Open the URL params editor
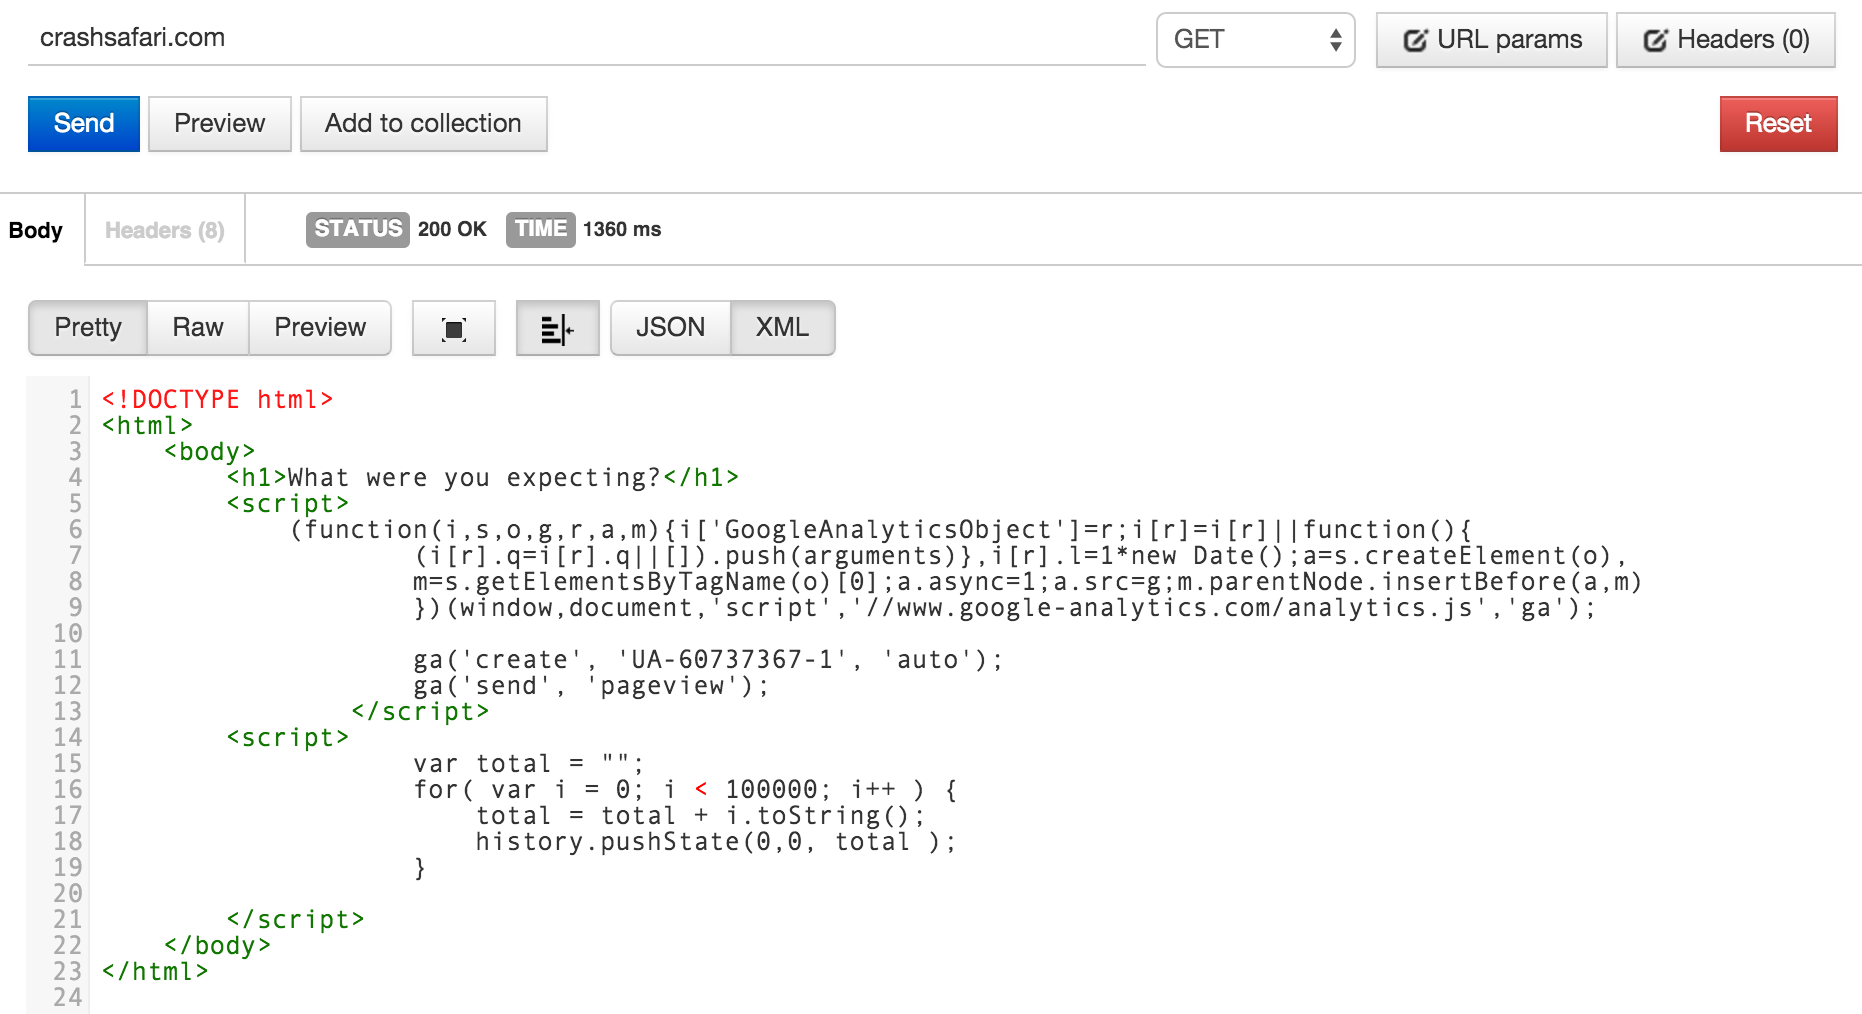 pyautogui.click(x=1491, y=40)
